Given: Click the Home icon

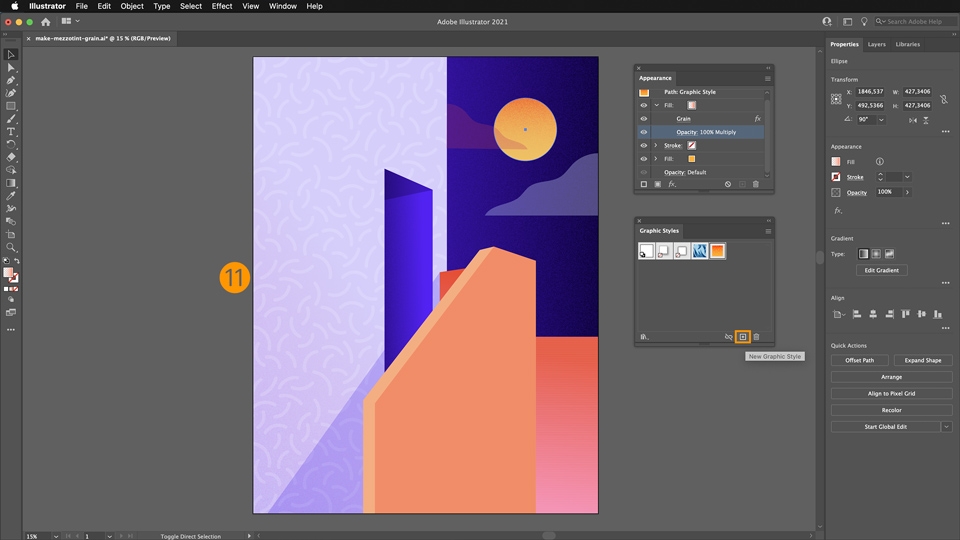Looking at the screenshot, I should tap(45, 21).
